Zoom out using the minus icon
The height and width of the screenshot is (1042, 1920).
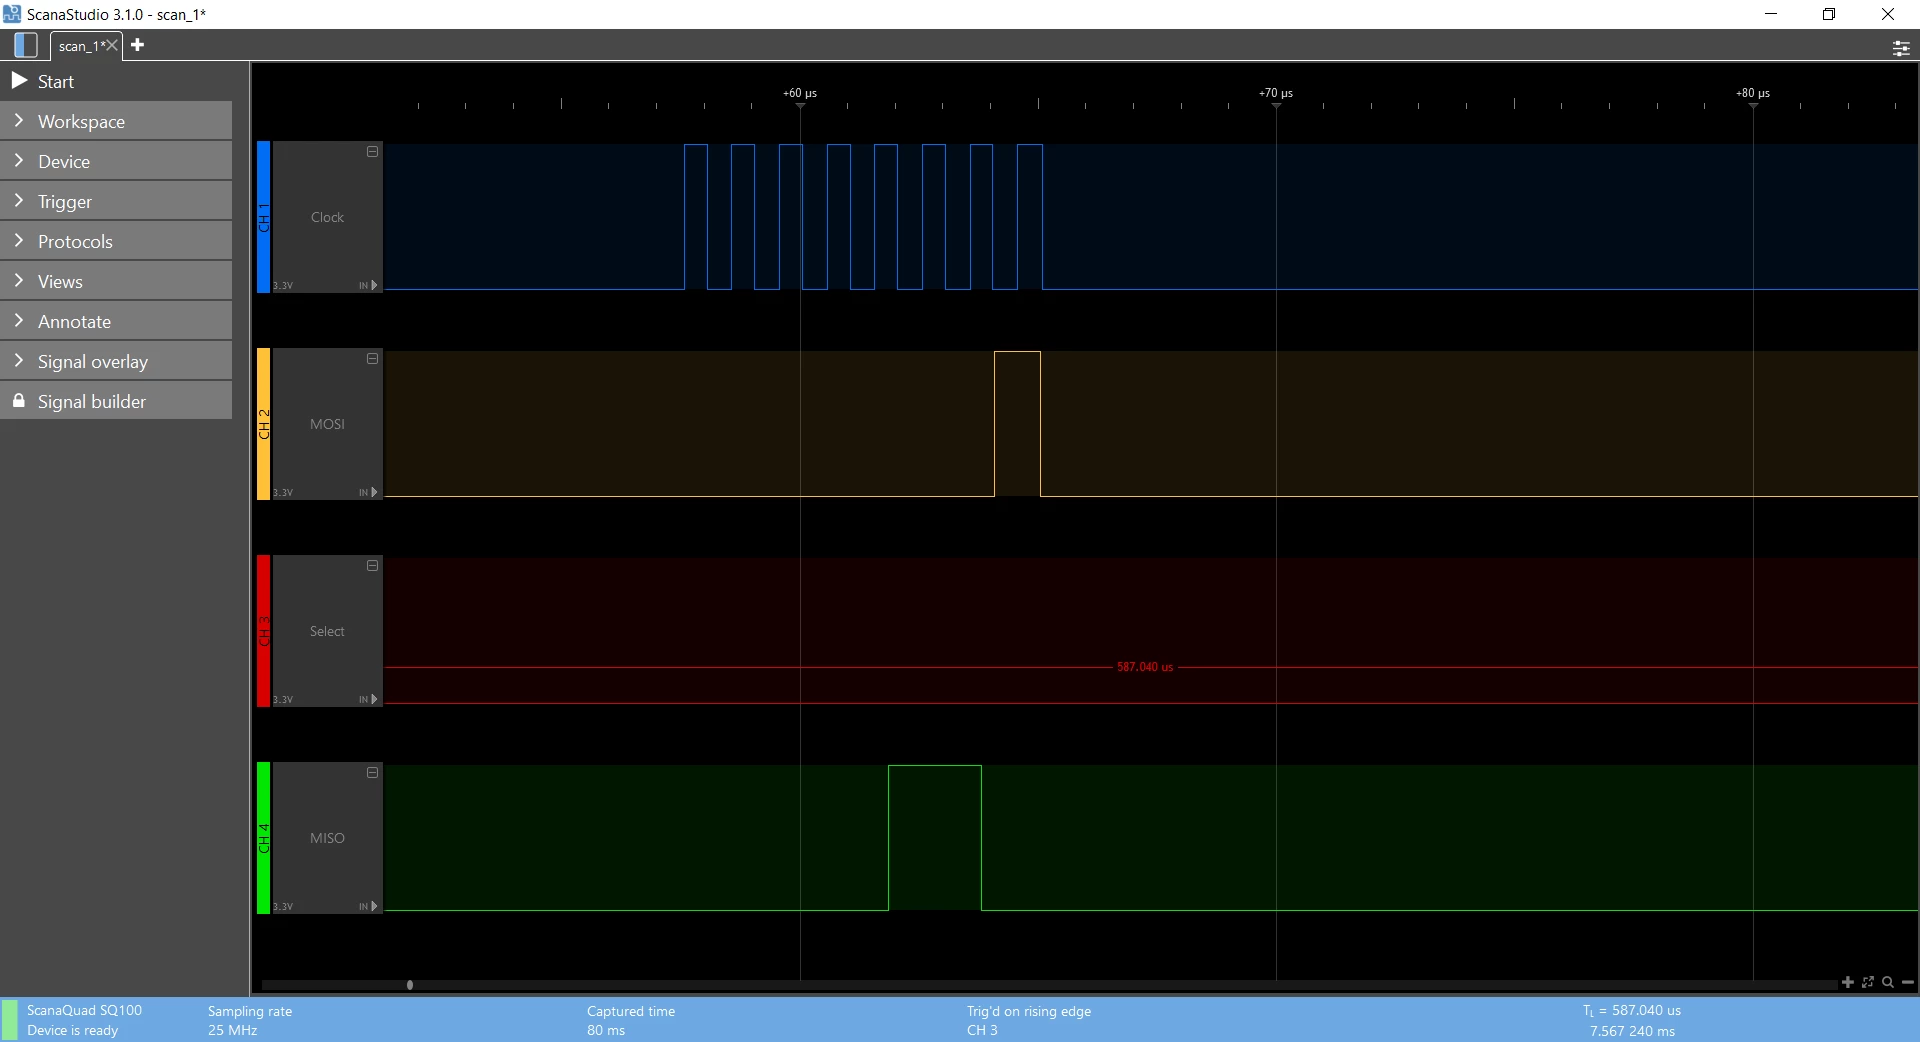point(1908,982)
